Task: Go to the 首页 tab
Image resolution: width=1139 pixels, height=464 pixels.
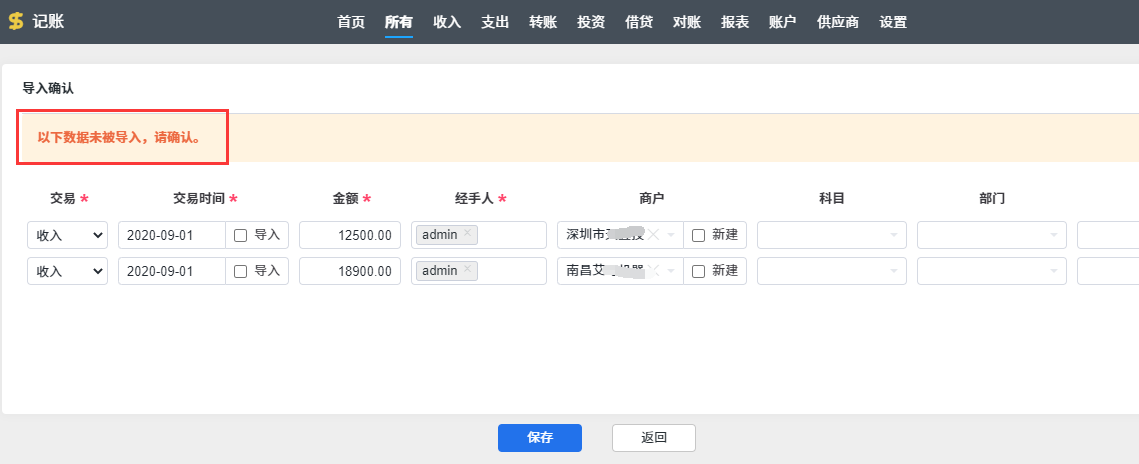Action: tap(351, 22)
